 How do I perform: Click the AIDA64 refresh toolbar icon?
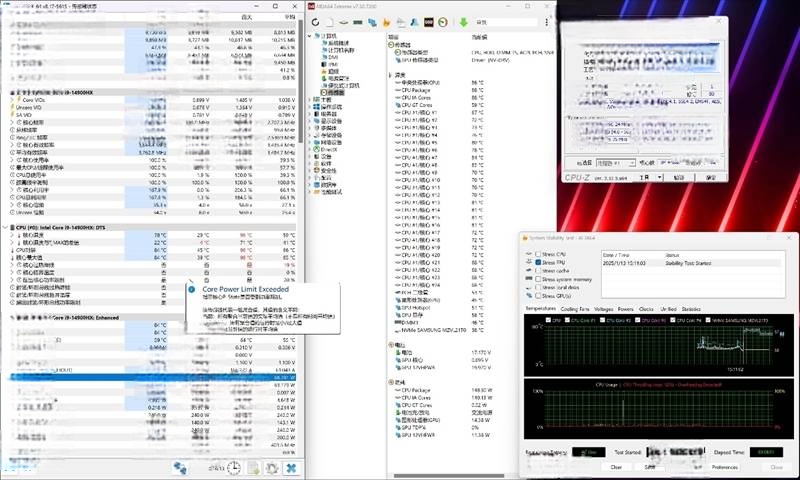pos(315,22)
